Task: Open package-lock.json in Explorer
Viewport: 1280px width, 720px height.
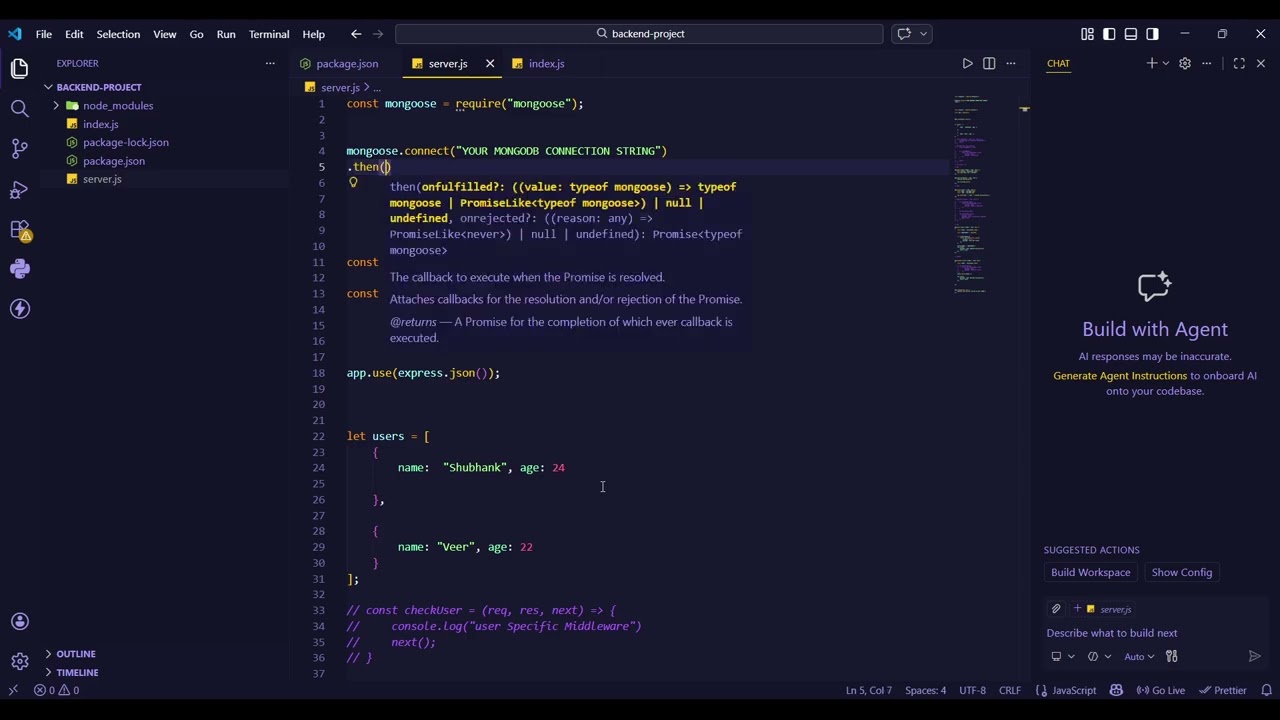Action: [125, 143]
